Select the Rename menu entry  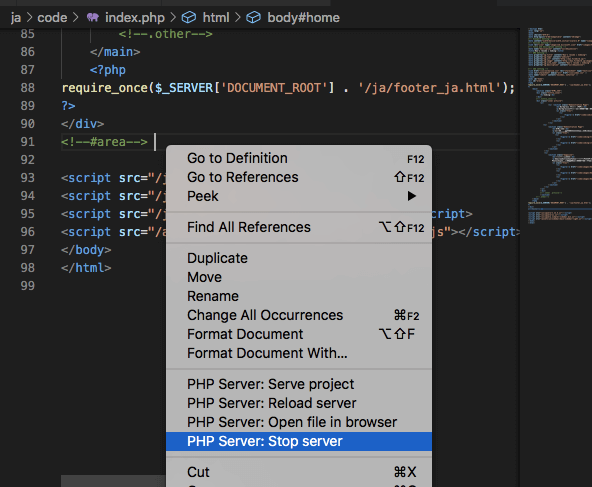click(299, 296)
